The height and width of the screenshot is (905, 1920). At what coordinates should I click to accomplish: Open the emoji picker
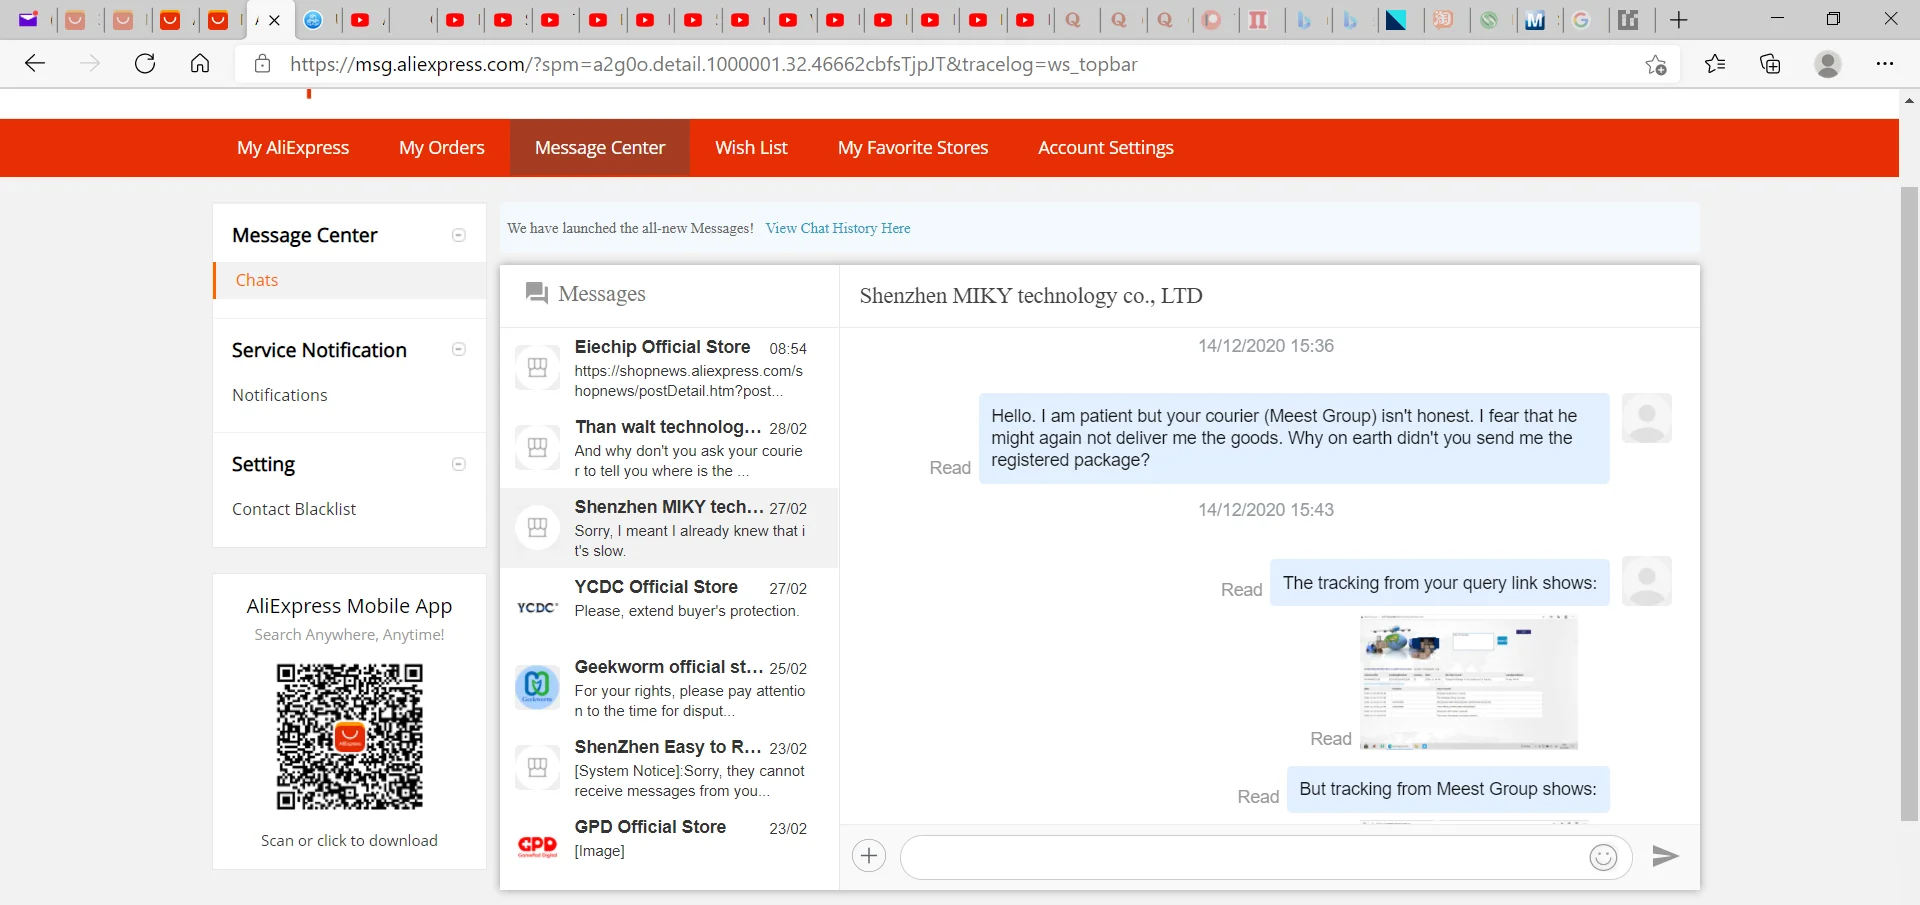coord(1603,857)
